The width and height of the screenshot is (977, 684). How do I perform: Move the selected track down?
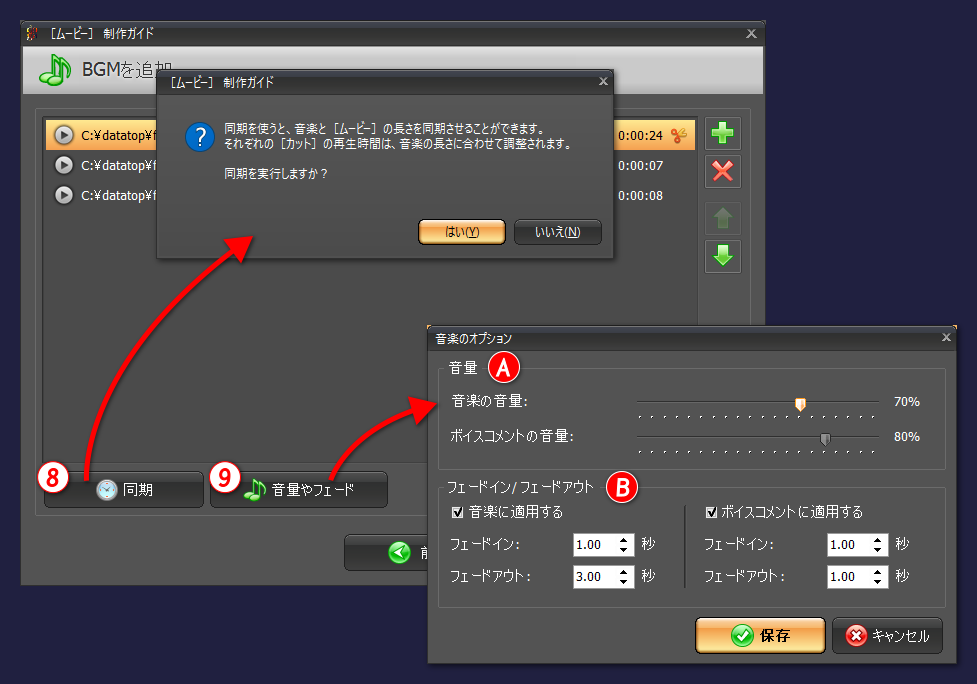722,256
